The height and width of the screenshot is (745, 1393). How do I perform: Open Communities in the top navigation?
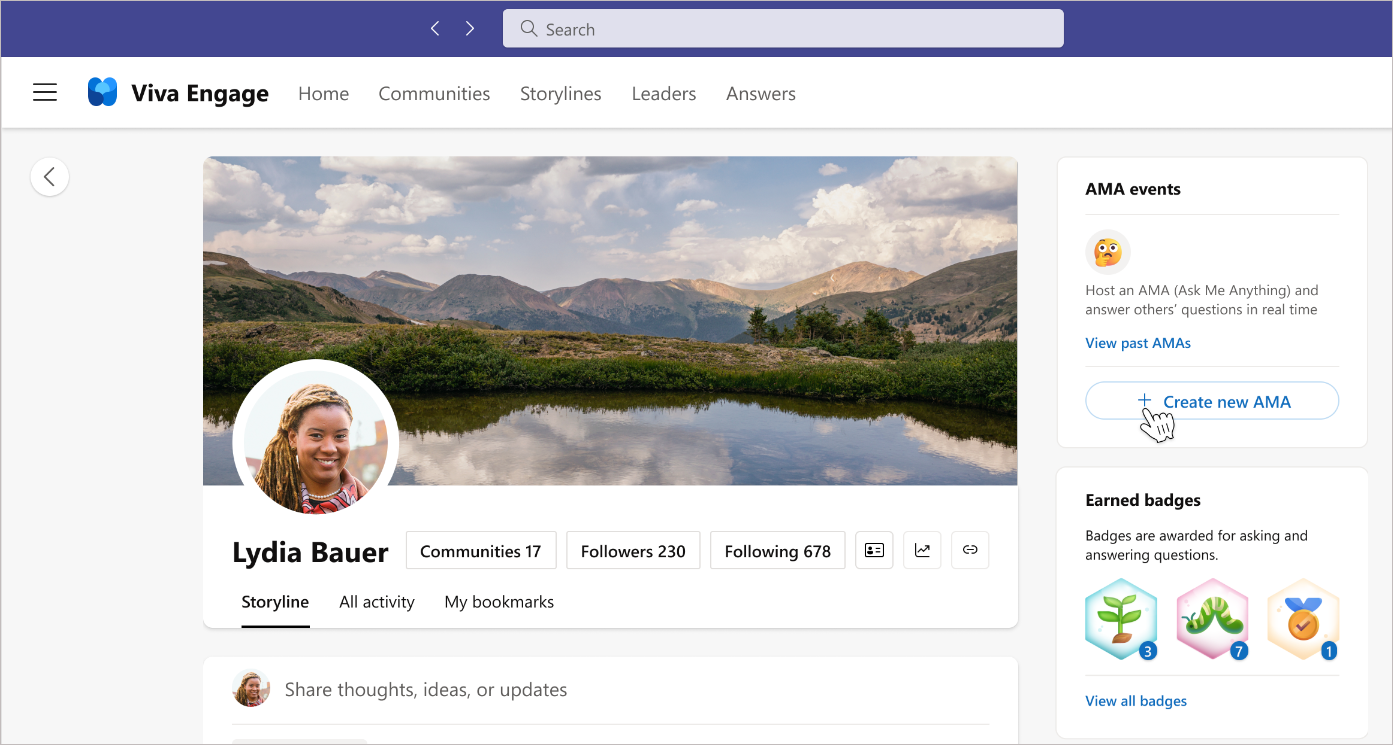[434, 94]
